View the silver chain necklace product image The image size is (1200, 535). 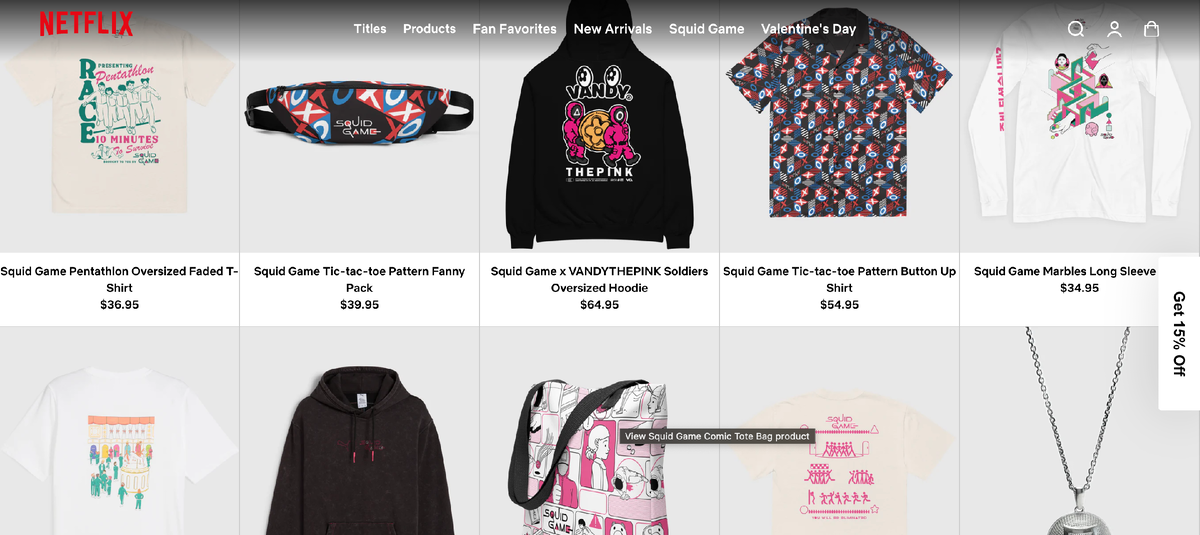(1080, 431)
